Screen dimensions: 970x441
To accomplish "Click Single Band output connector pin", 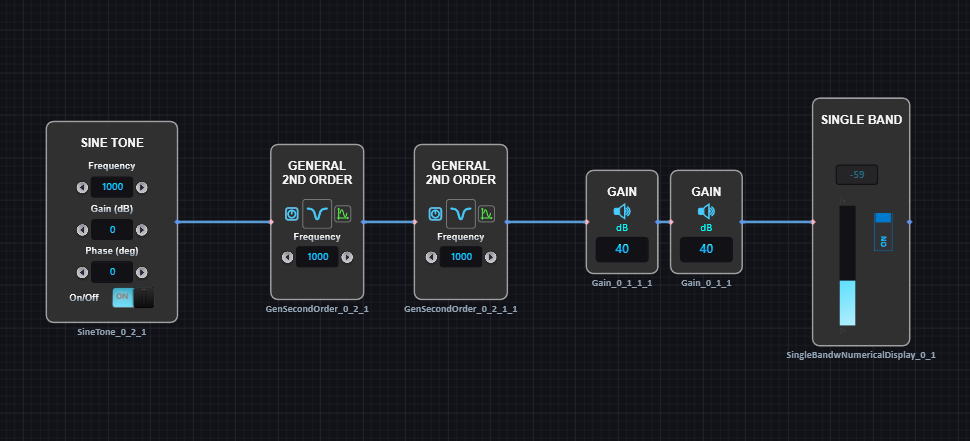I will (x=909, y=222).
